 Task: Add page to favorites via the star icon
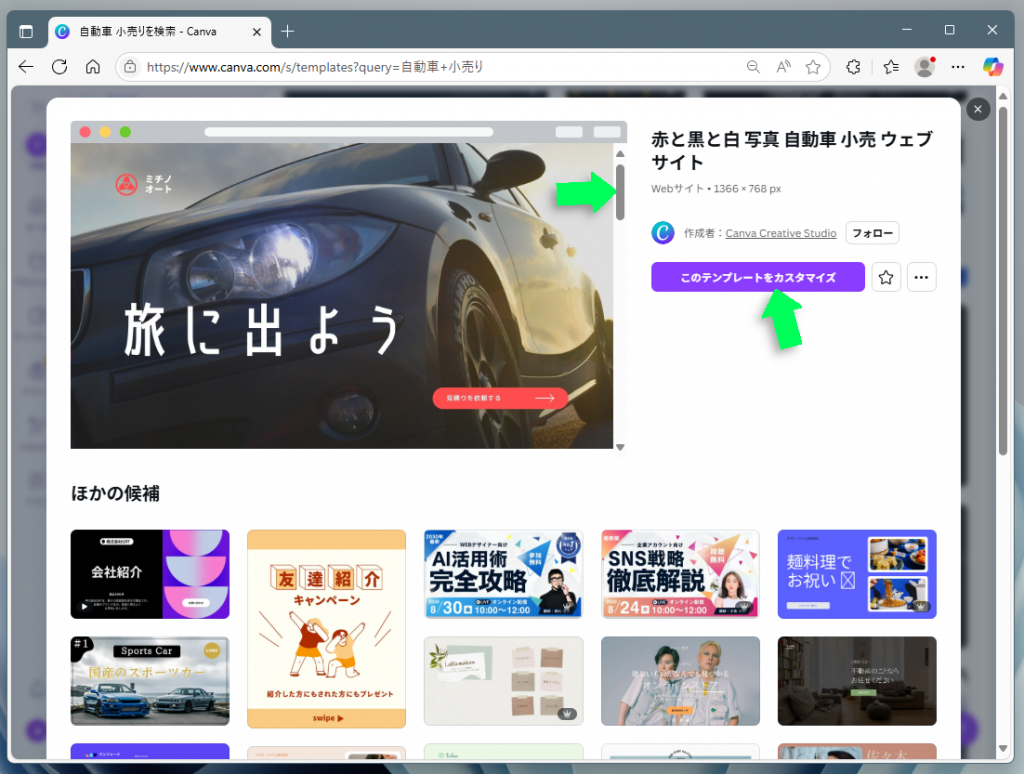812,66
